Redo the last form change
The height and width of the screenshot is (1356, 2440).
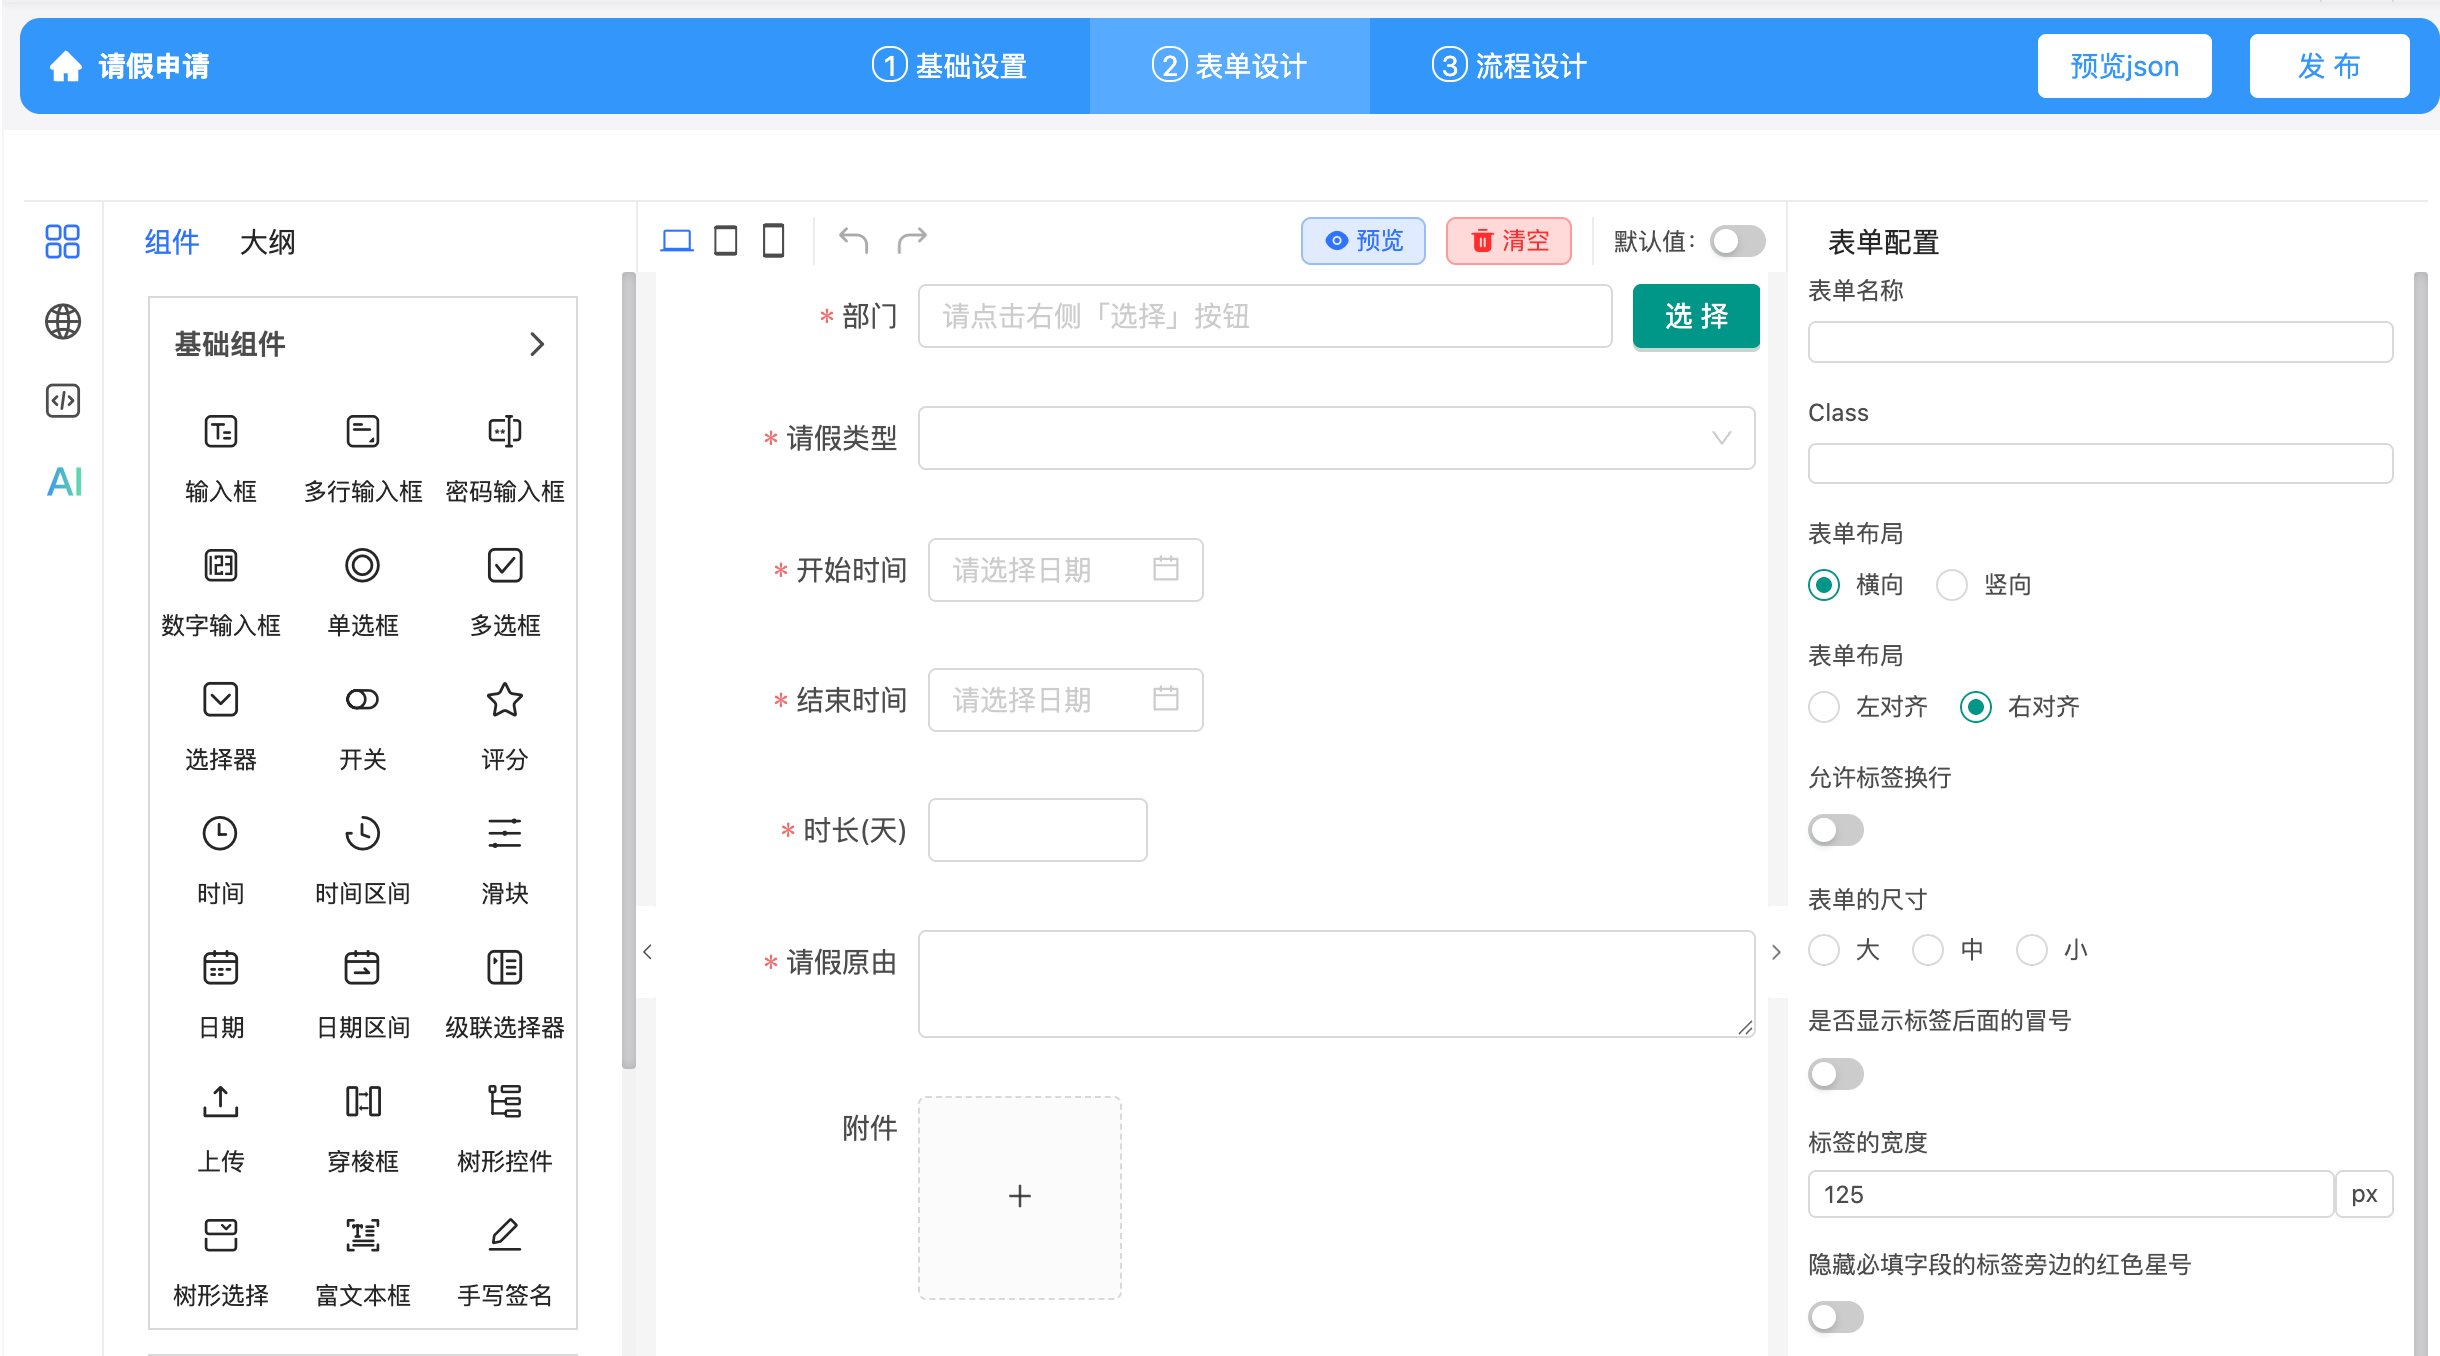pyautogui.click(x=912, y=241)
